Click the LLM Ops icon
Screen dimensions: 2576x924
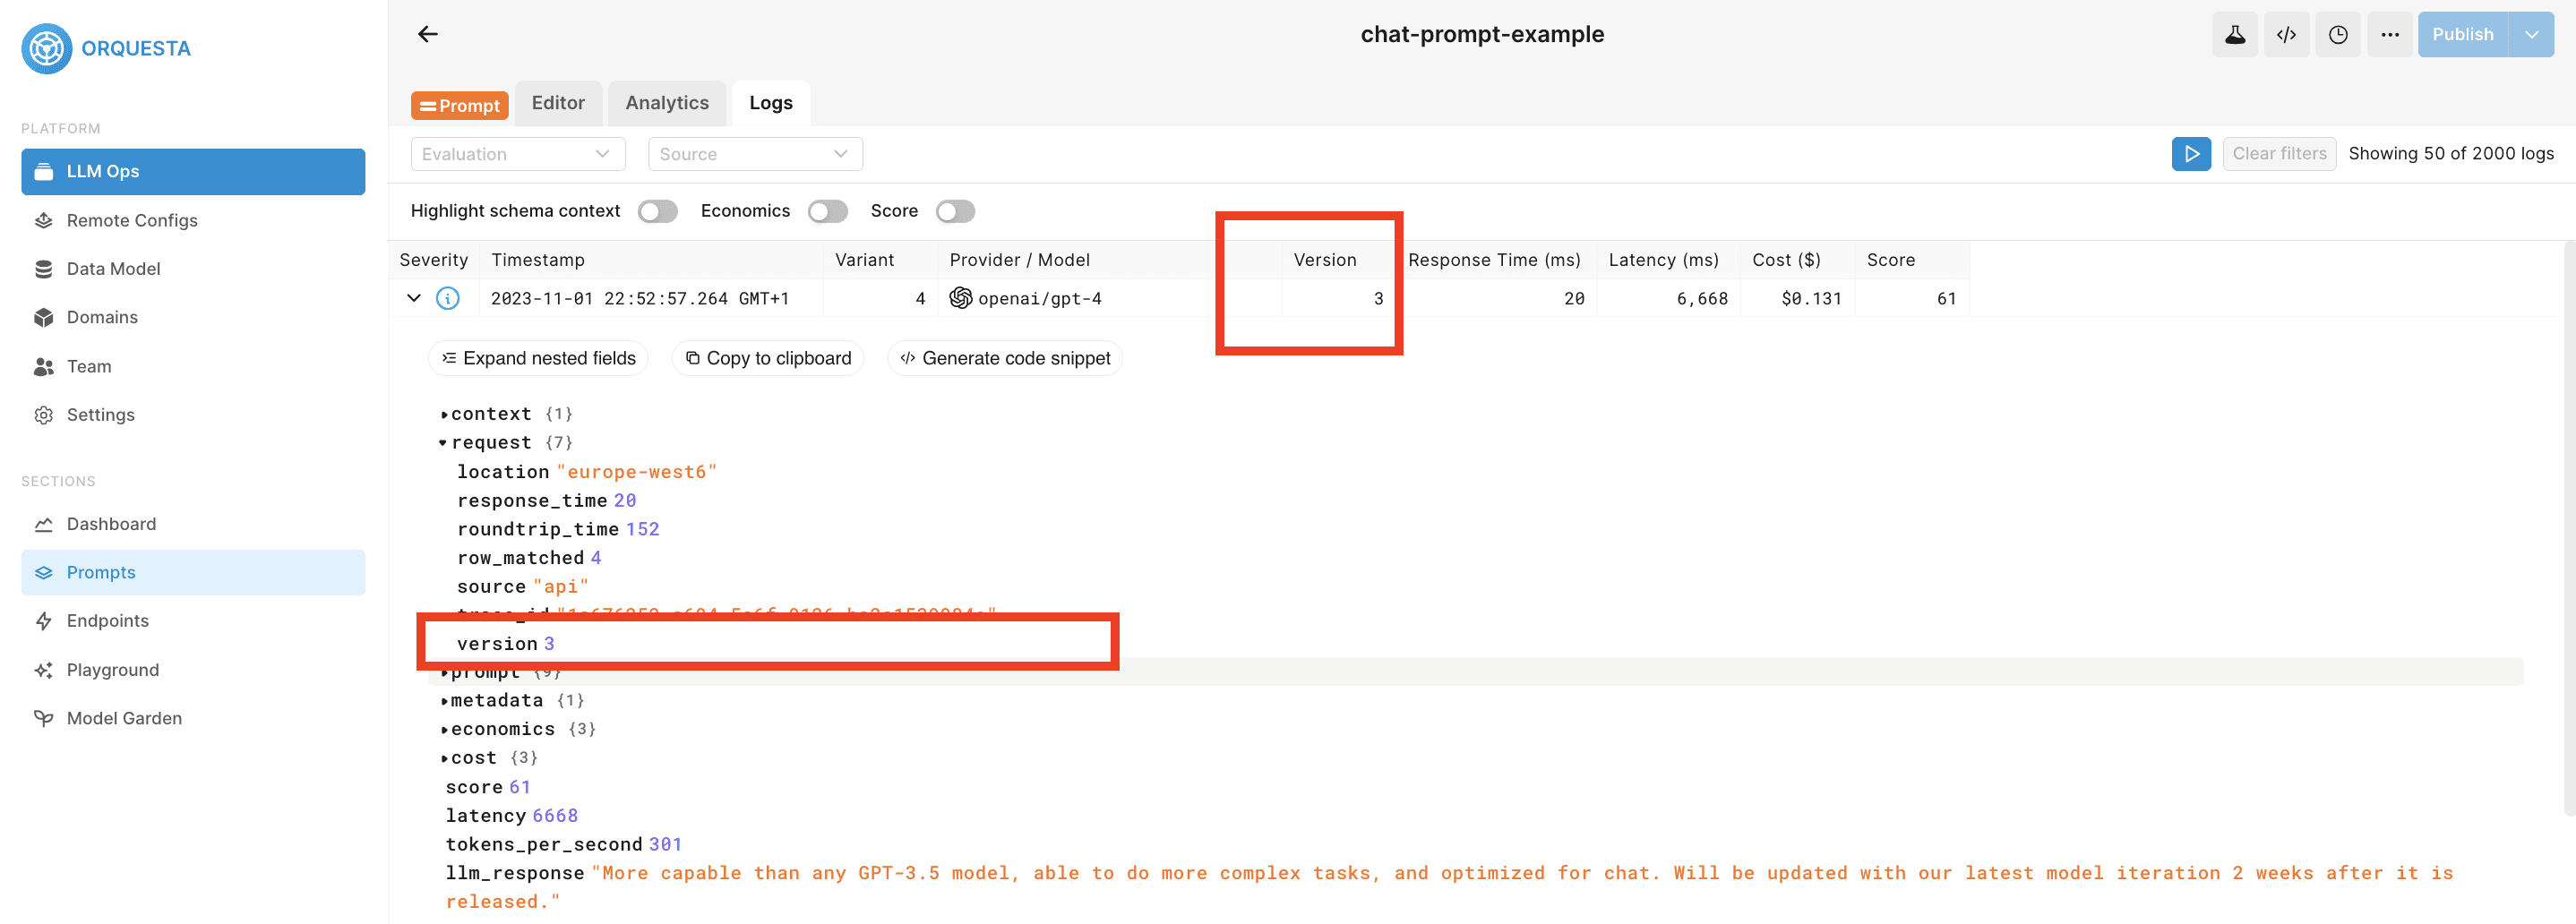pos(43,171)
